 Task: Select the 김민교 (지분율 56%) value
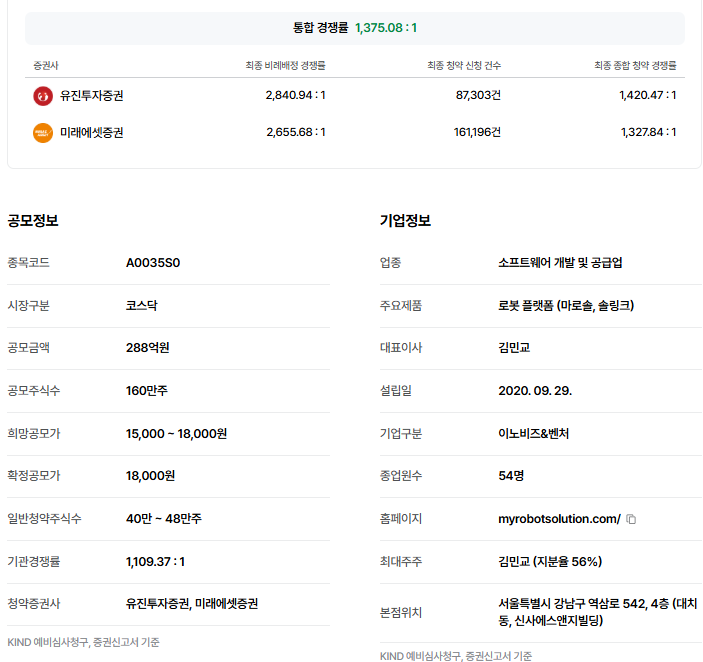pyautogui.click(x=550, y=562)
